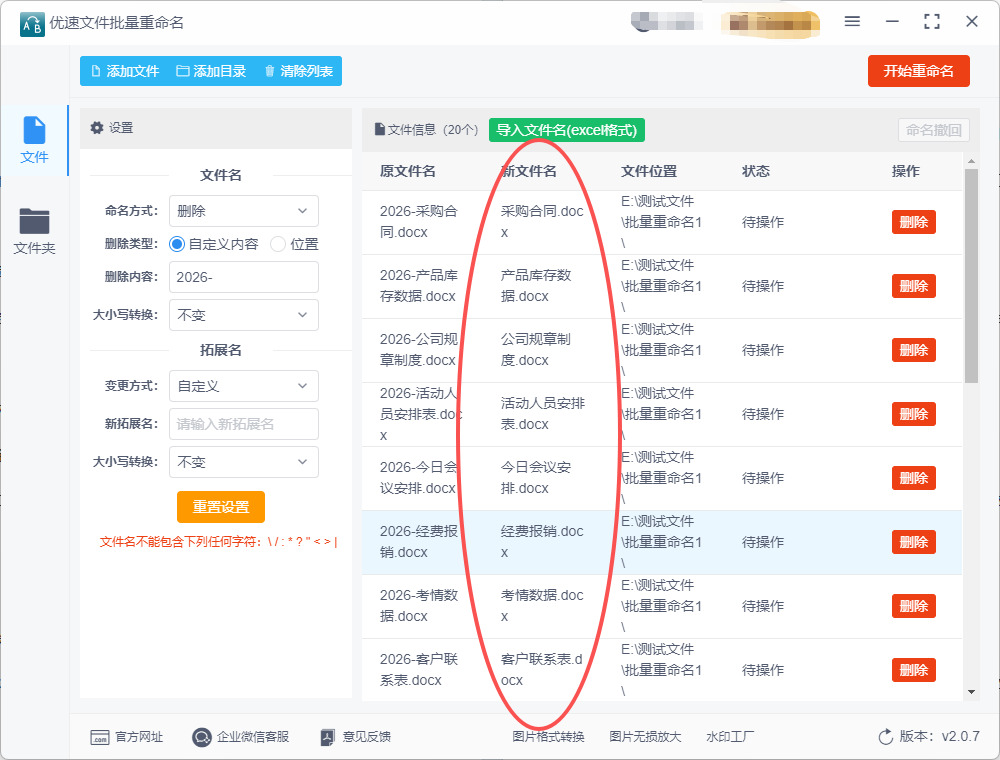Click the 开始重命名 button
Image resolution: width=1000 pixels, height=760 pixels.
click(x=918, y=71)
